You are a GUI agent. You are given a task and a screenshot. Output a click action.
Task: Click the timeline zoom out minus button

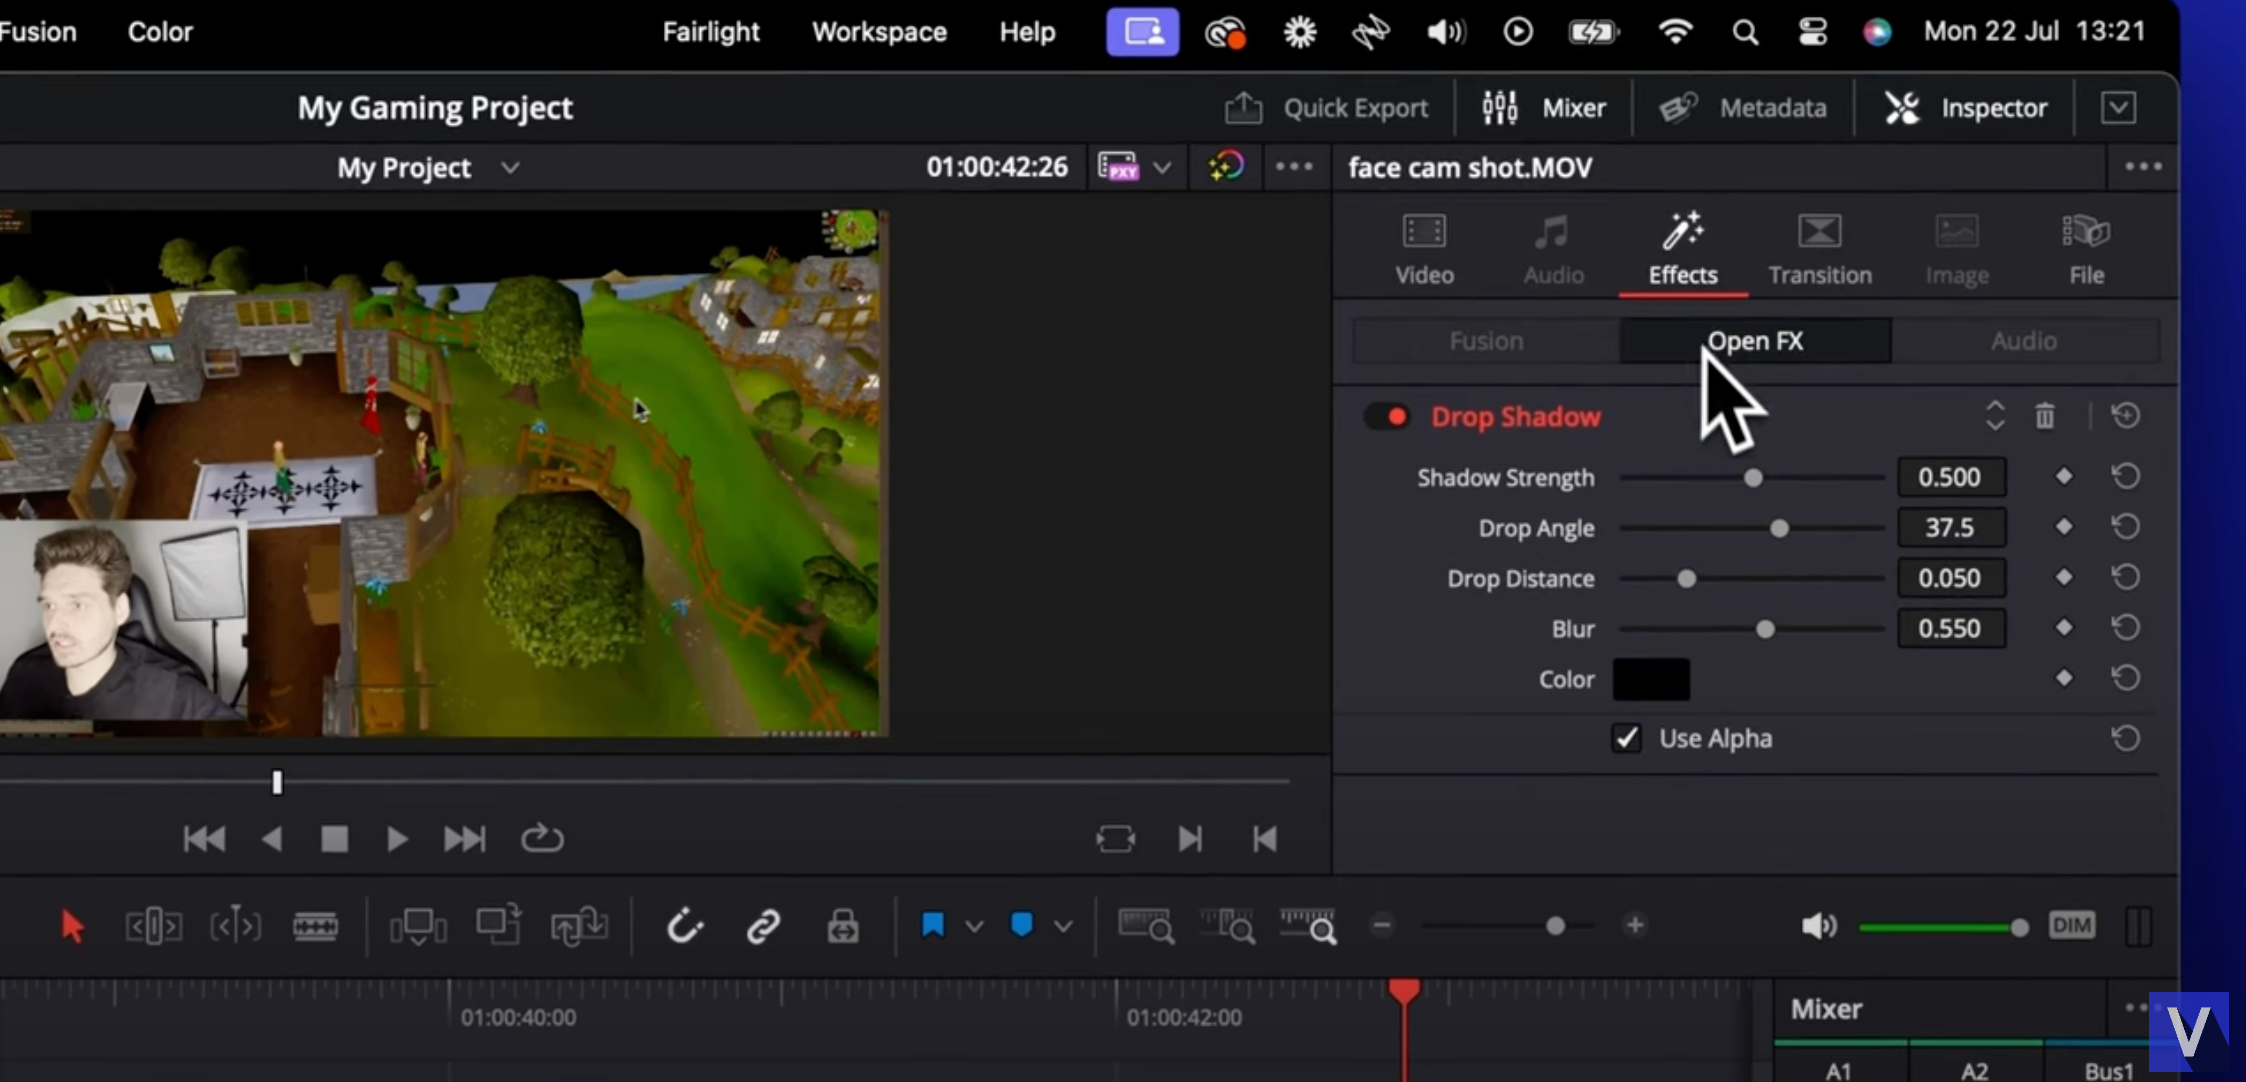coord(1382,925)
